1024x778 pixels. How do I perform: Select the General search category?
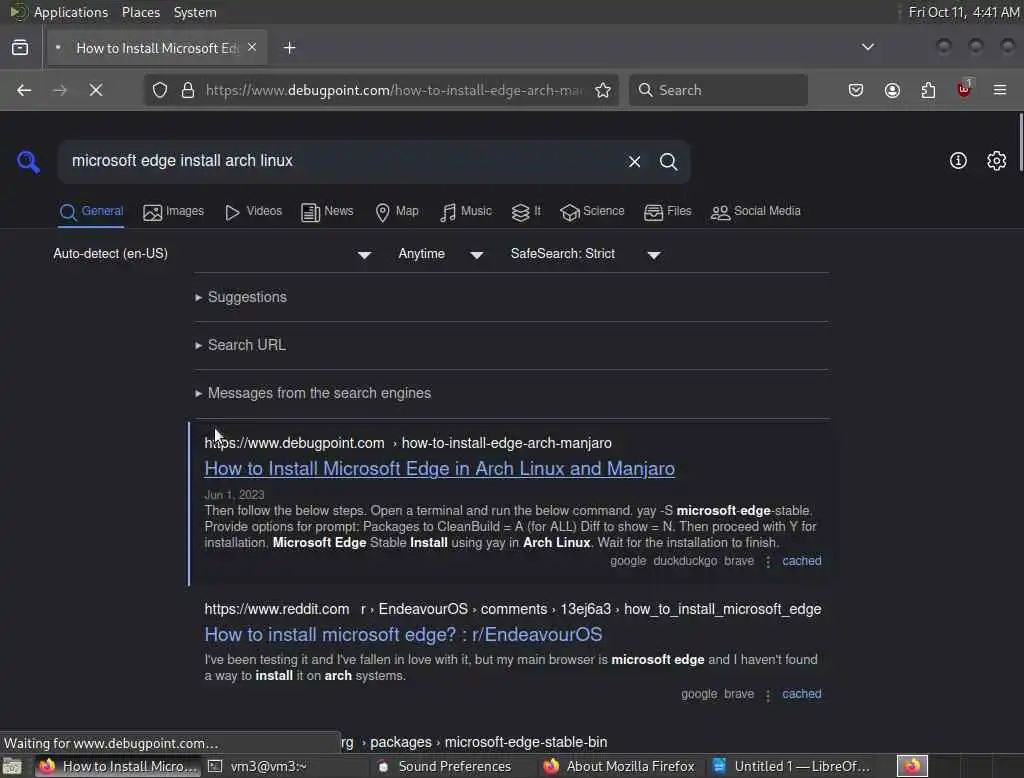[91, 212]
